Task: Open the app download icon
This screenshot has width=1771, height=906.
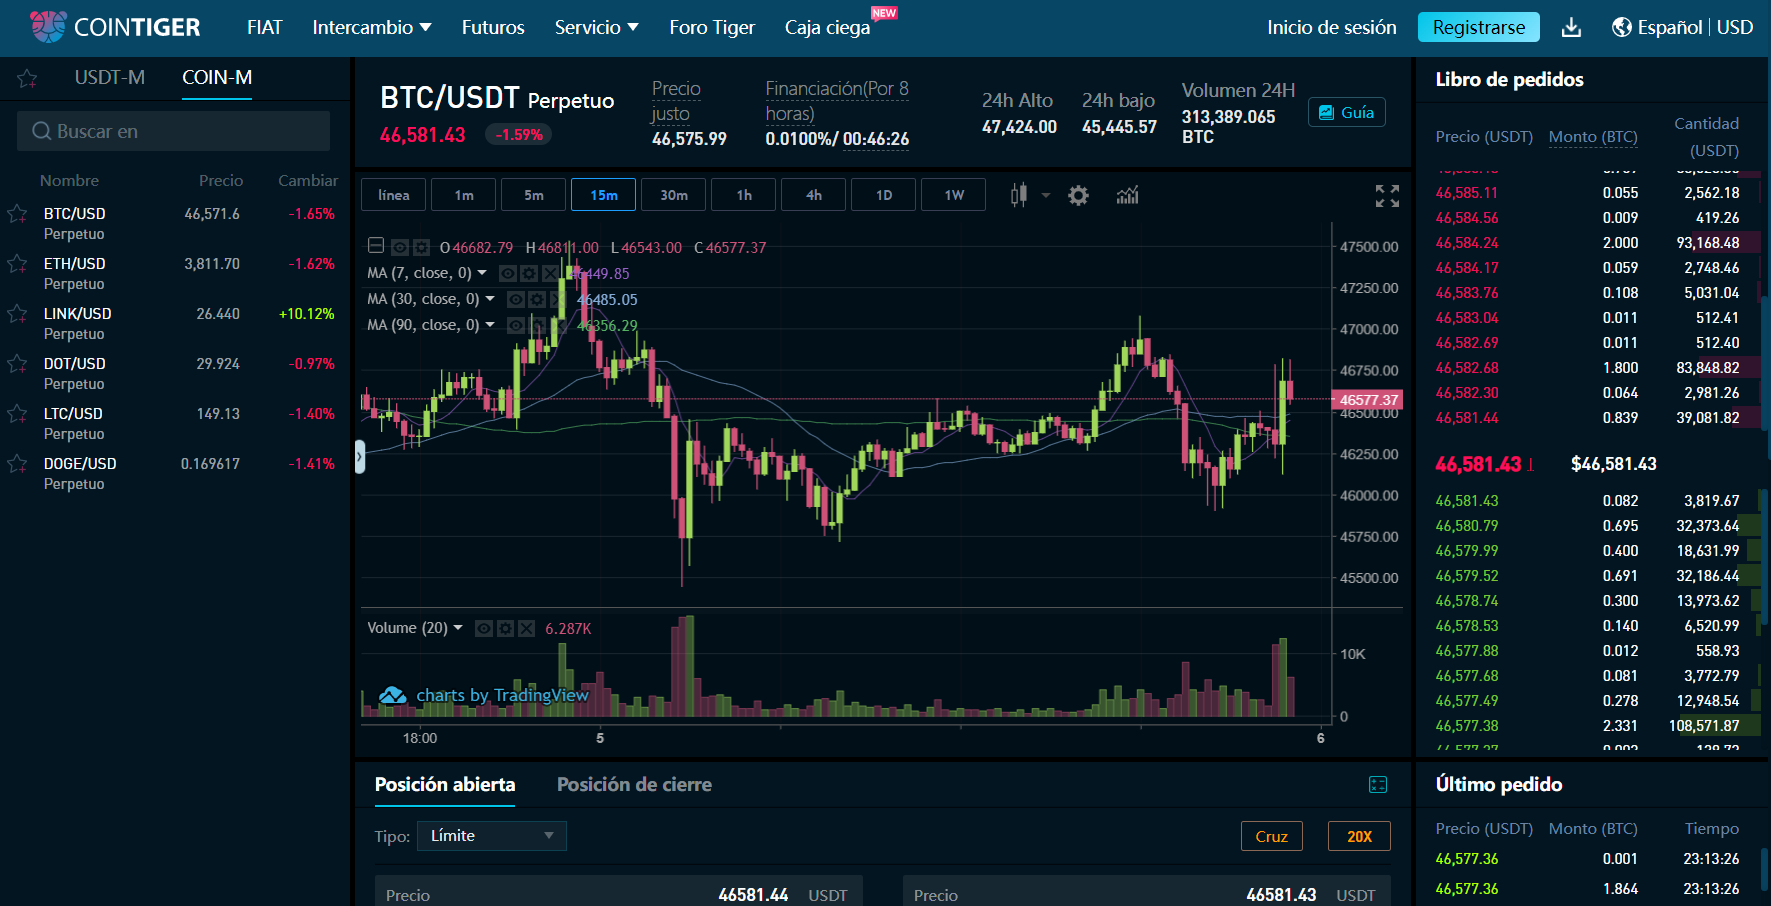Action: (x=1571, y=28)
